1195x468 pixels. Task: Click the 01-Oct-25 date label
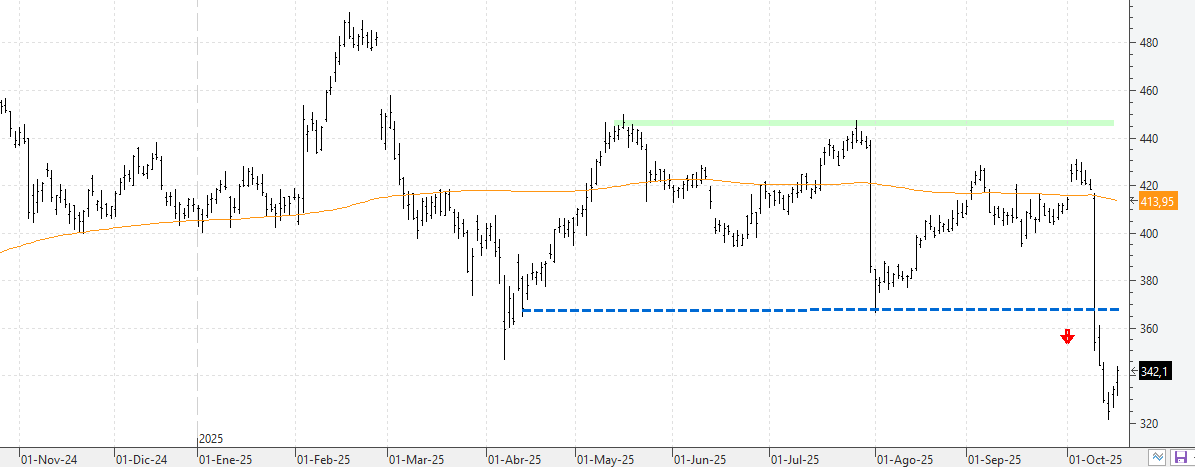pyautogui.click(x=1093, y=460)
